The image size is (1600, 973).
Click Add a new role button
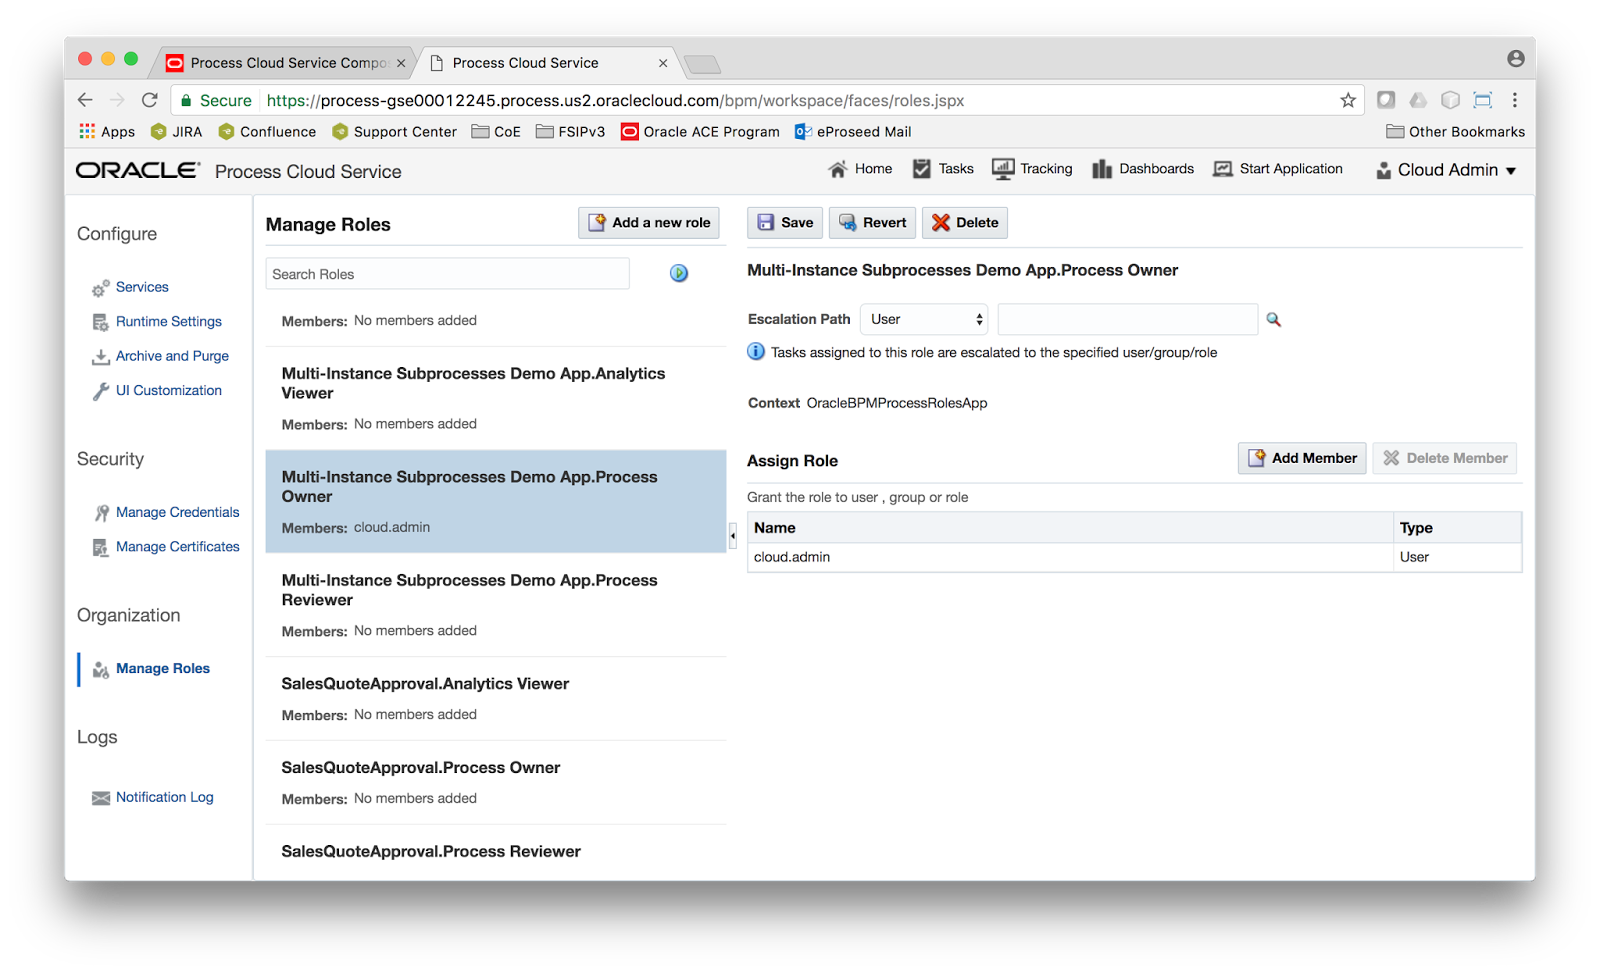(x=649, y=223)
